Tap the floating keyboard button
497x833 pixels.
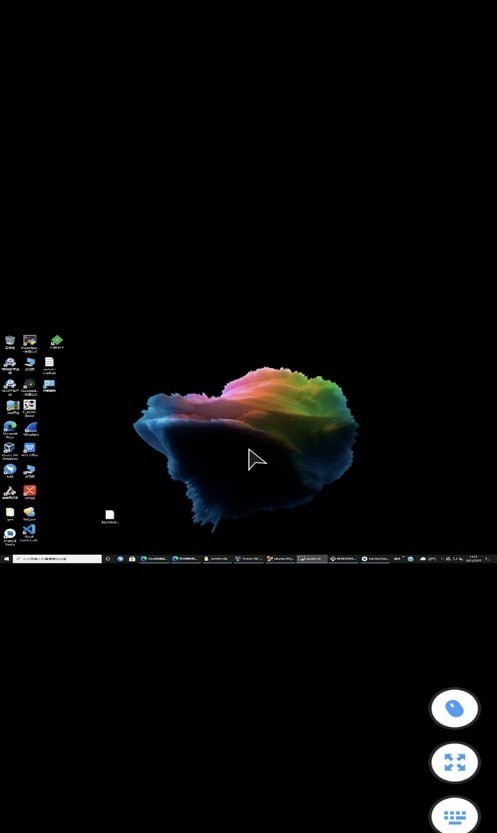454,815
